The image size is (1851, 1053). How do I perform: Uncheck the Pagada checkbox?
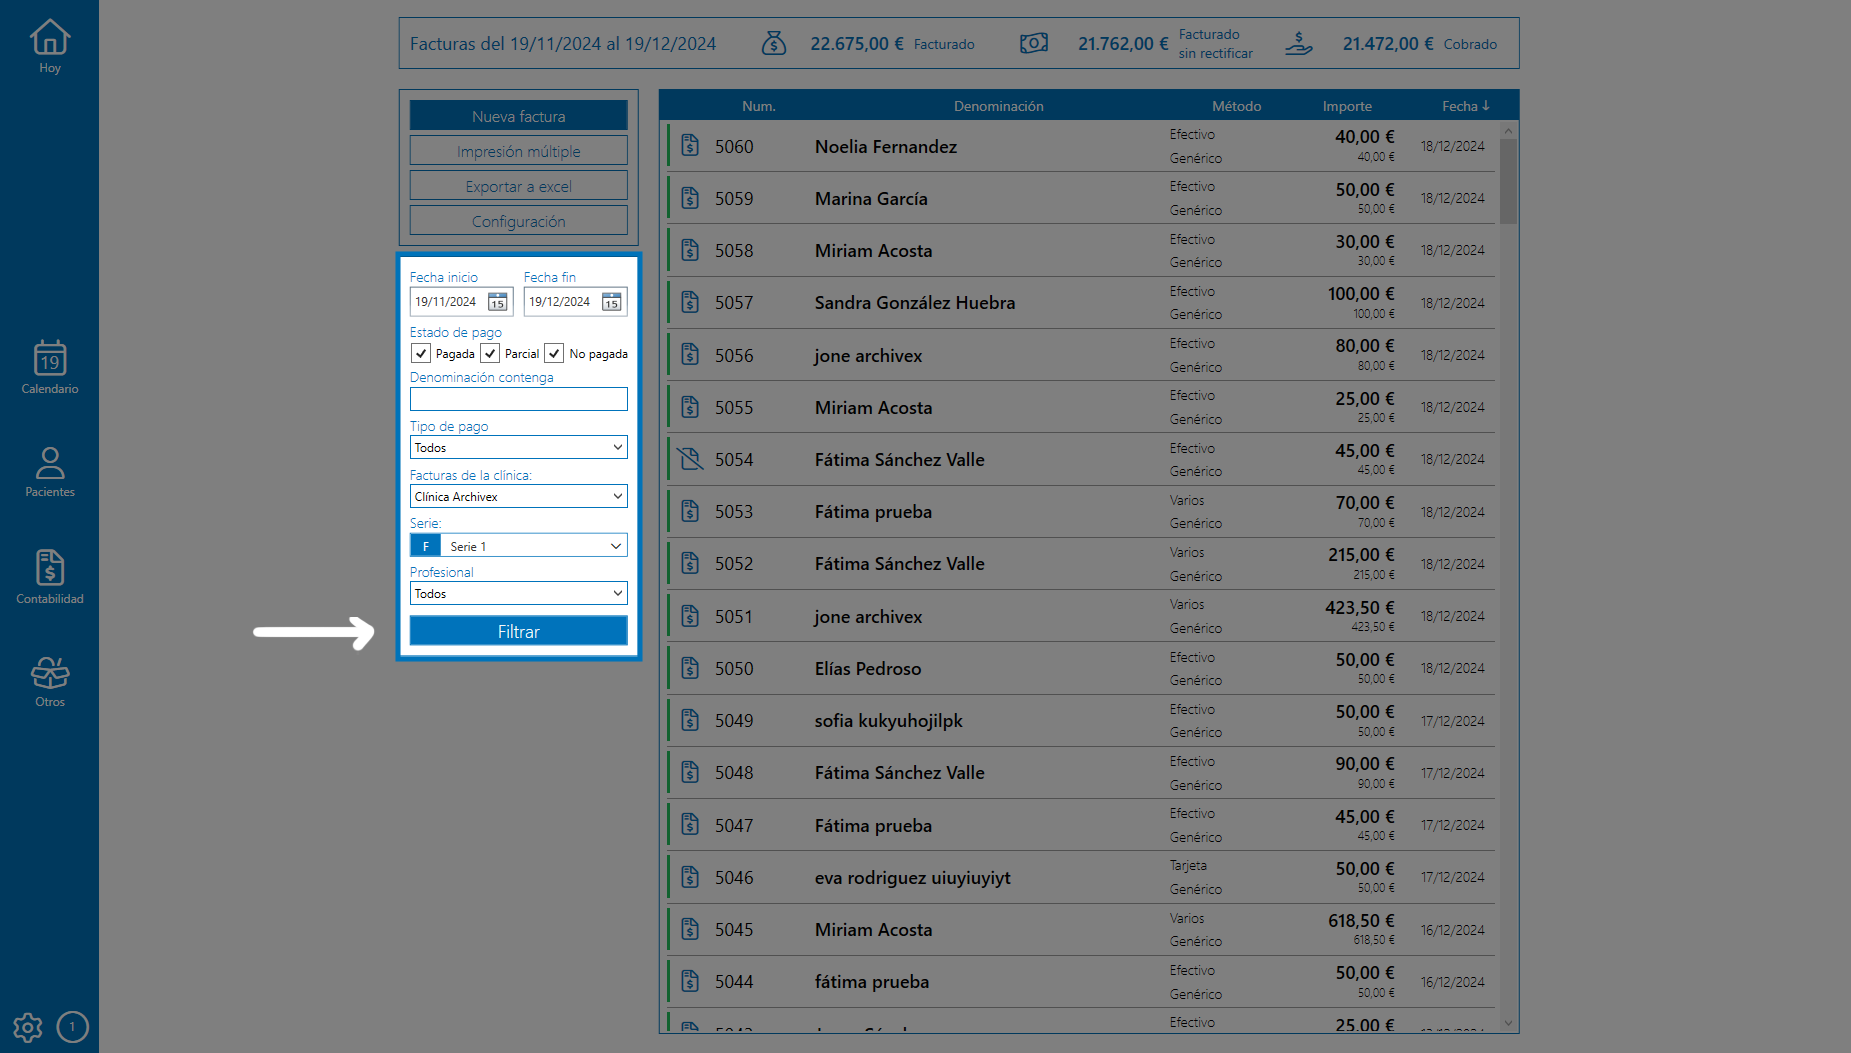[421, 354]
